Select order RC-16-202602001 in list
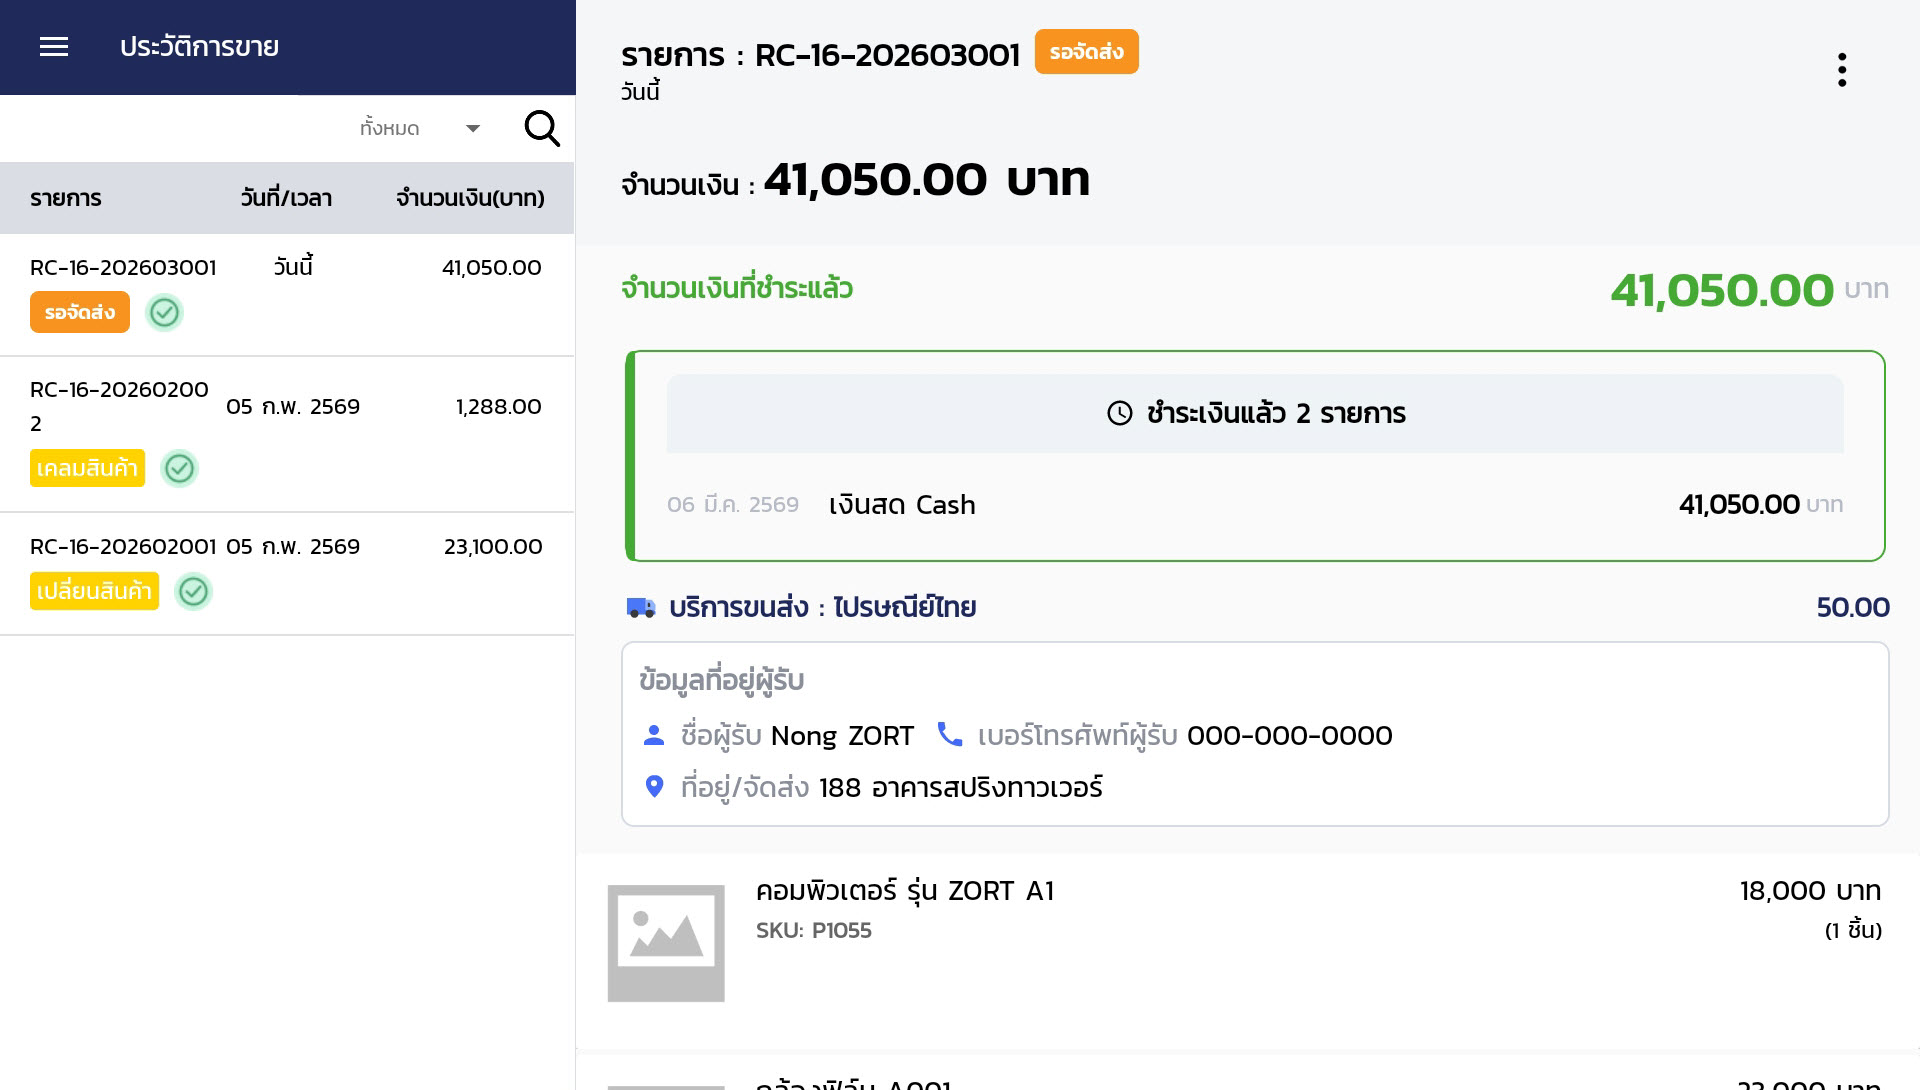The width and height of the screenshot is (1920, 1090). pyautogui.click(x=123, y=547)
